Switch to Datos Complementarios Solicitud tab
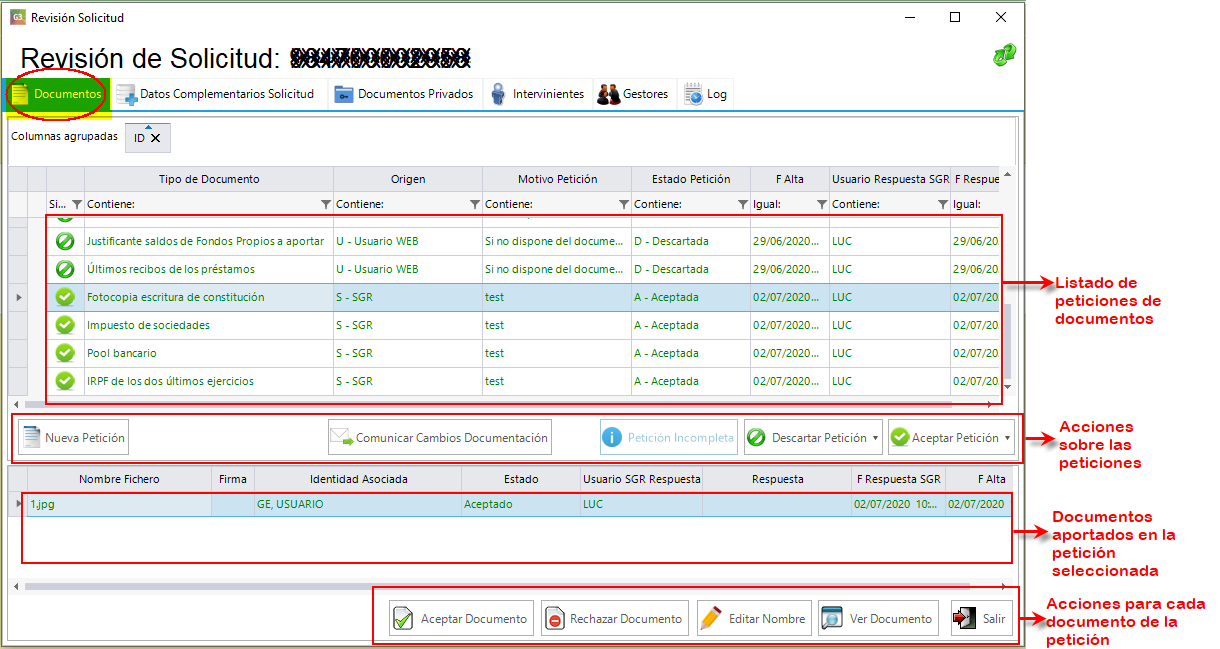 point(215,94)
